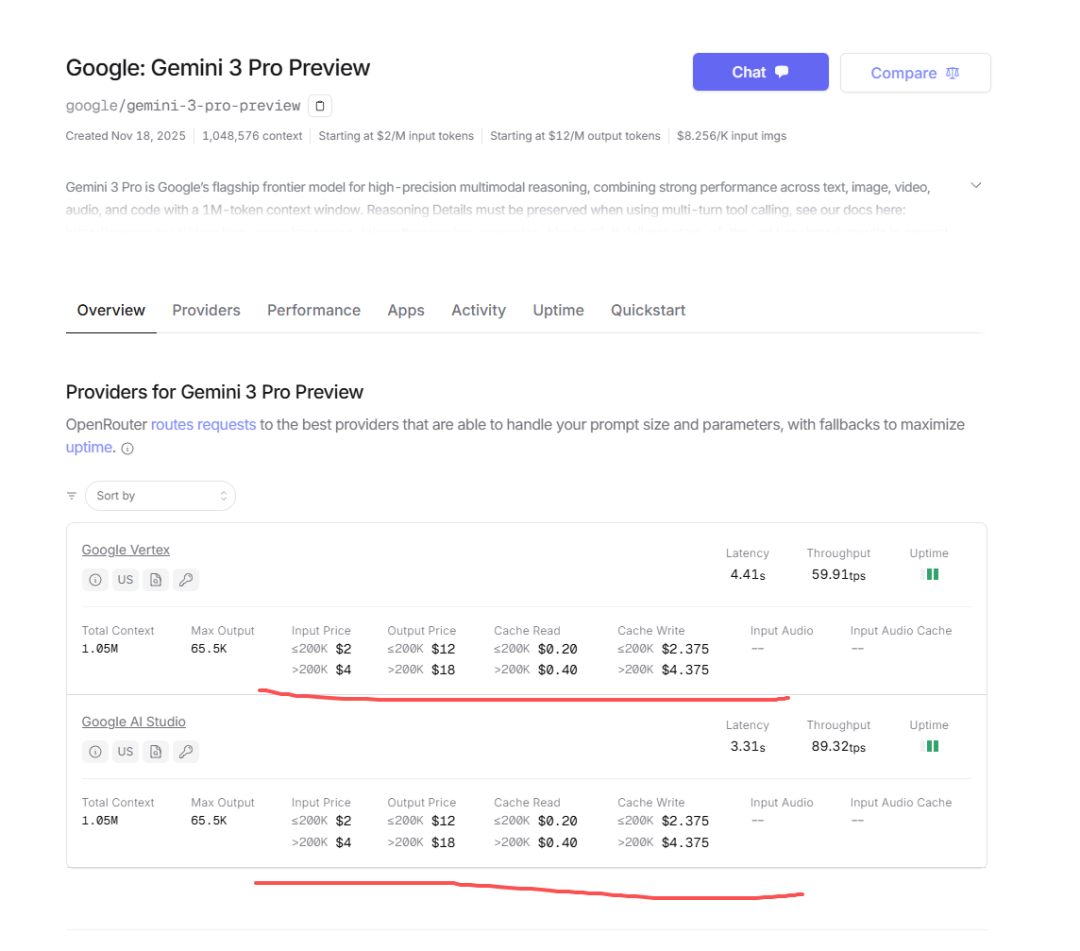Click the filter icon beside Sort by
Viewport: 1080px width, 951px height.
pos(72,496)
